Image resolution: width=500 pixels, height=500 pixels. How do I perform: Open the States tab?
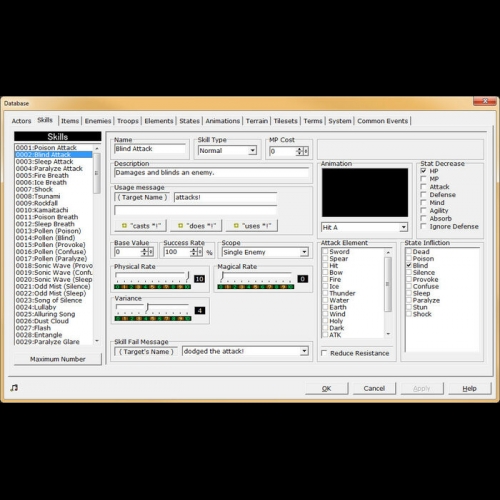click(189, 121)
